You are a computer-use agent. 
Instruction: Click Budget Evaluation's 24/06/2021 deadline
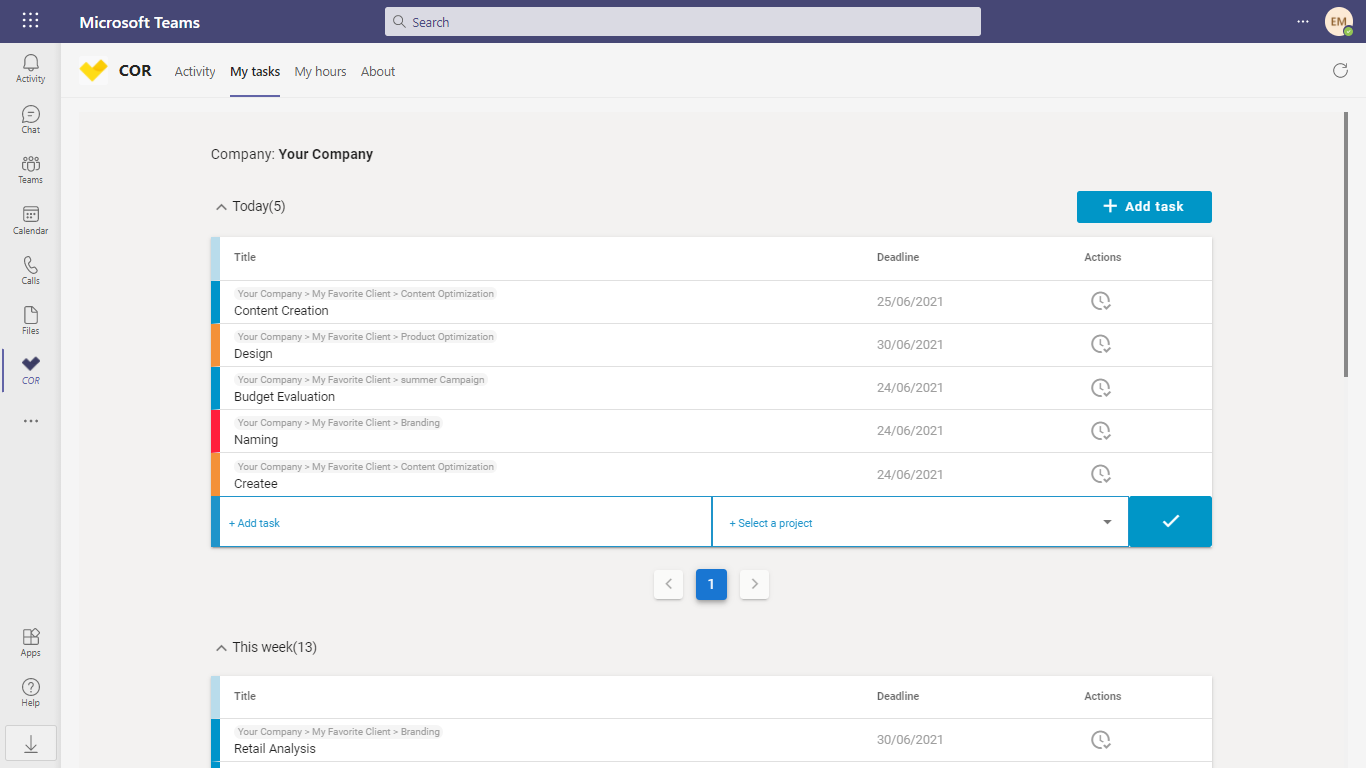coord(910,388)
